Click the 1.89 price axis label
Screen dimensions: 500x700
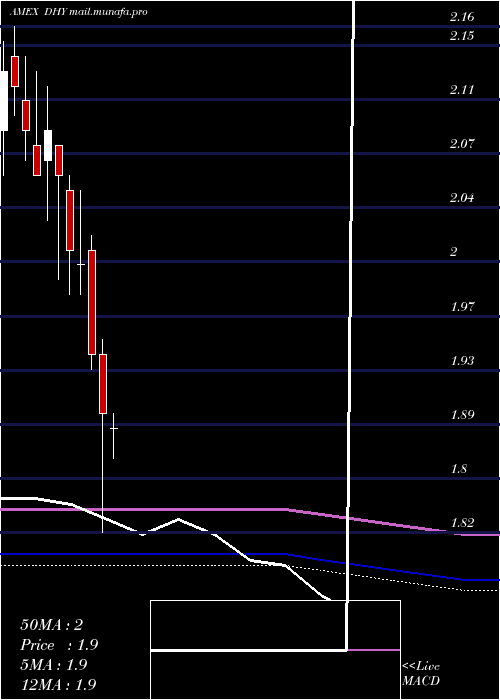click(462, 415)
